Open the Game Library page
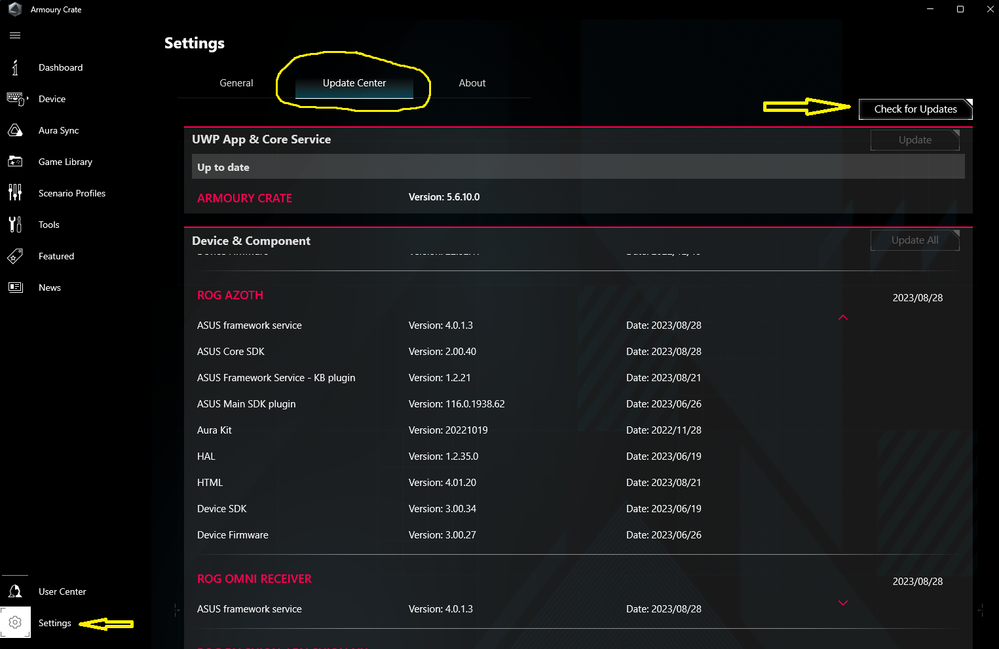The width and height of the screenshot is (999, 649). [x=65, y=162]
